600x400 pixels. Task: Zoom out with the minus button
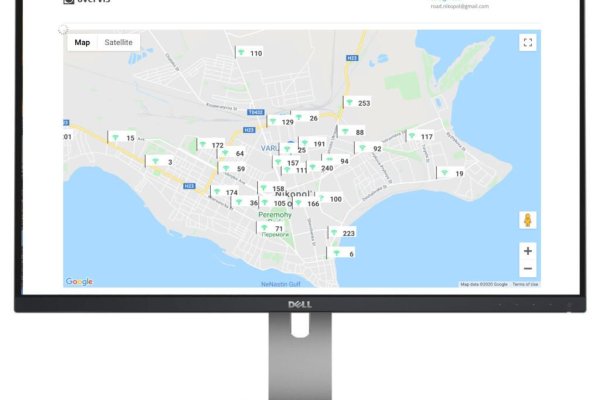point(527,268)
